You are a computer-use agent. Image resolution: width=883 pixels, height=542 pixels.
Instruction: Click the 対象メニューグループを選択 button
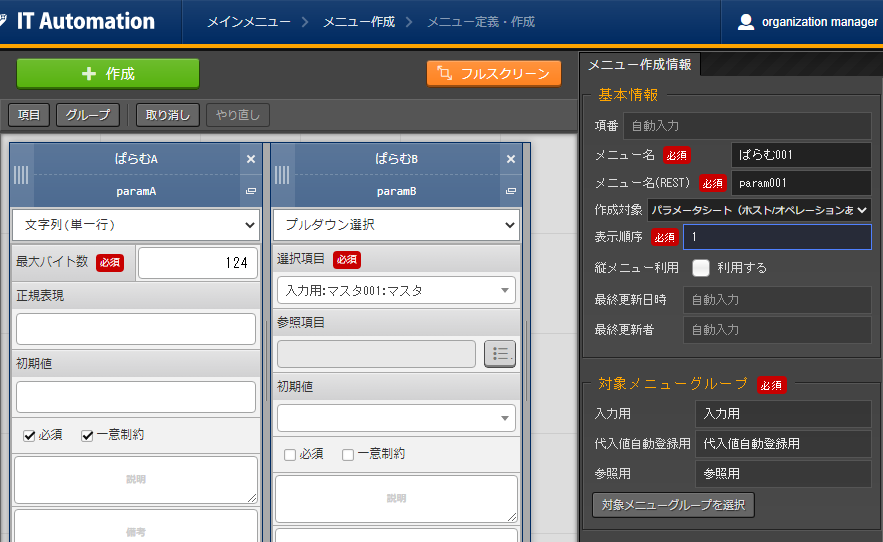pyautogui.click(x=673, y=504)
